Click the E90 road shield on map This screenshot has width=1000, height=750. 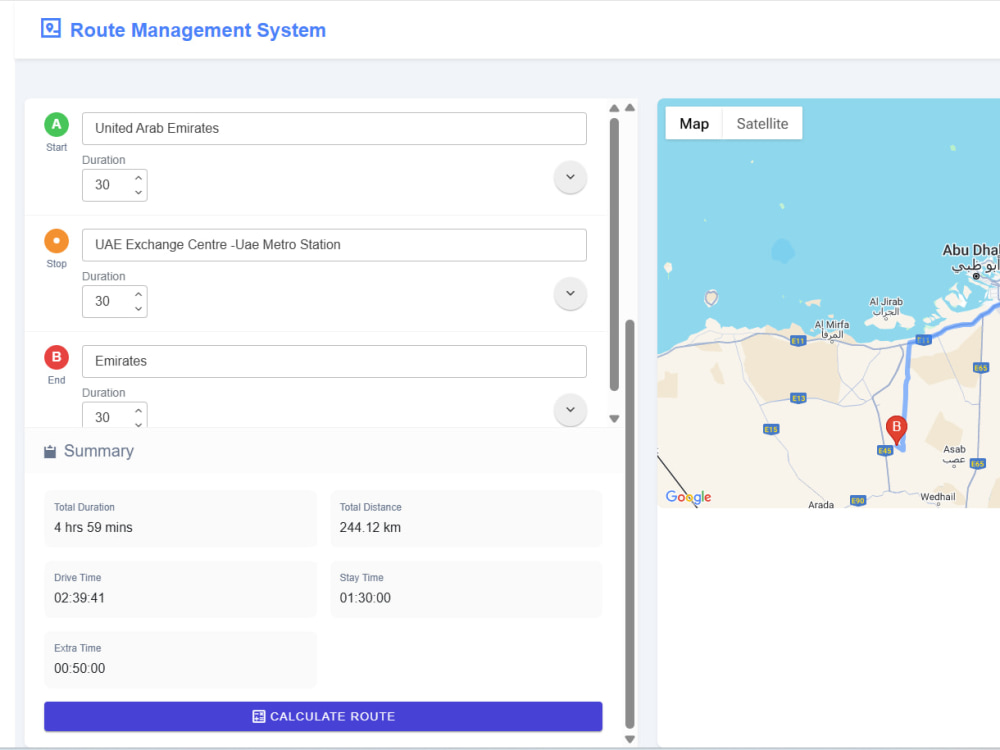(858, 501)
